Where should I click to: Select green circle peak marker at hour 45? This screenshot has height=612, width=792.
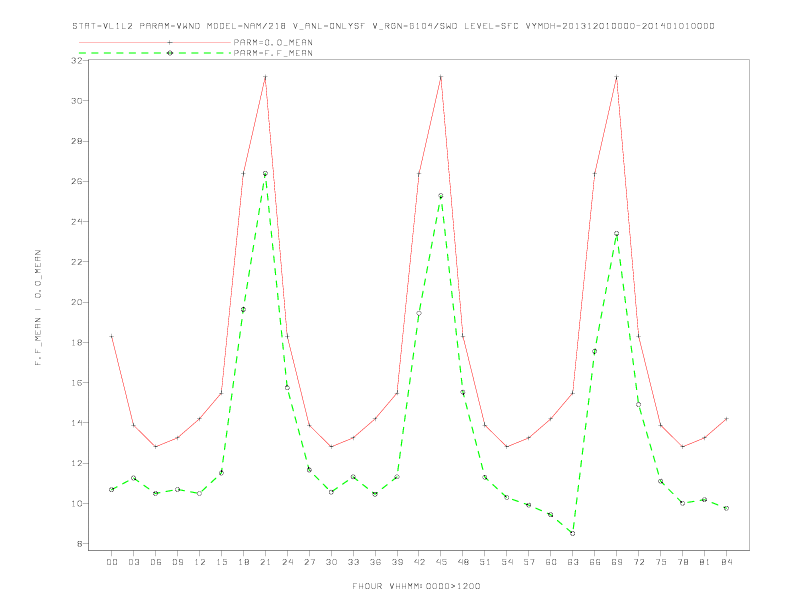pyautogui.click(x=441, y=196)
